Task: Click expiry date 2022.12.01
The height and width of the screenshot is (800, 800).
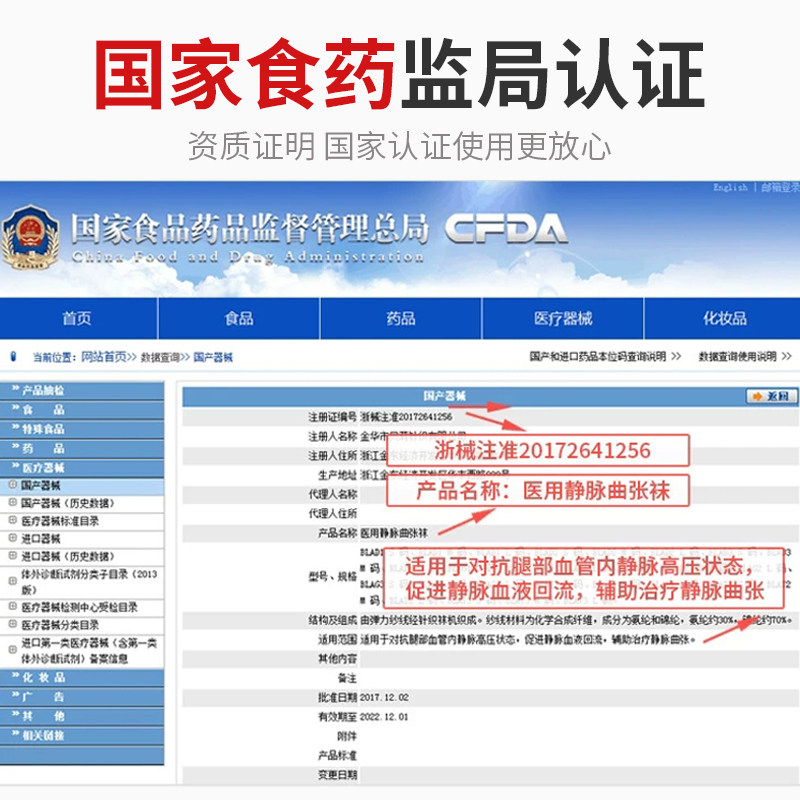Action: pyautogui.click(x=384, y=717)
